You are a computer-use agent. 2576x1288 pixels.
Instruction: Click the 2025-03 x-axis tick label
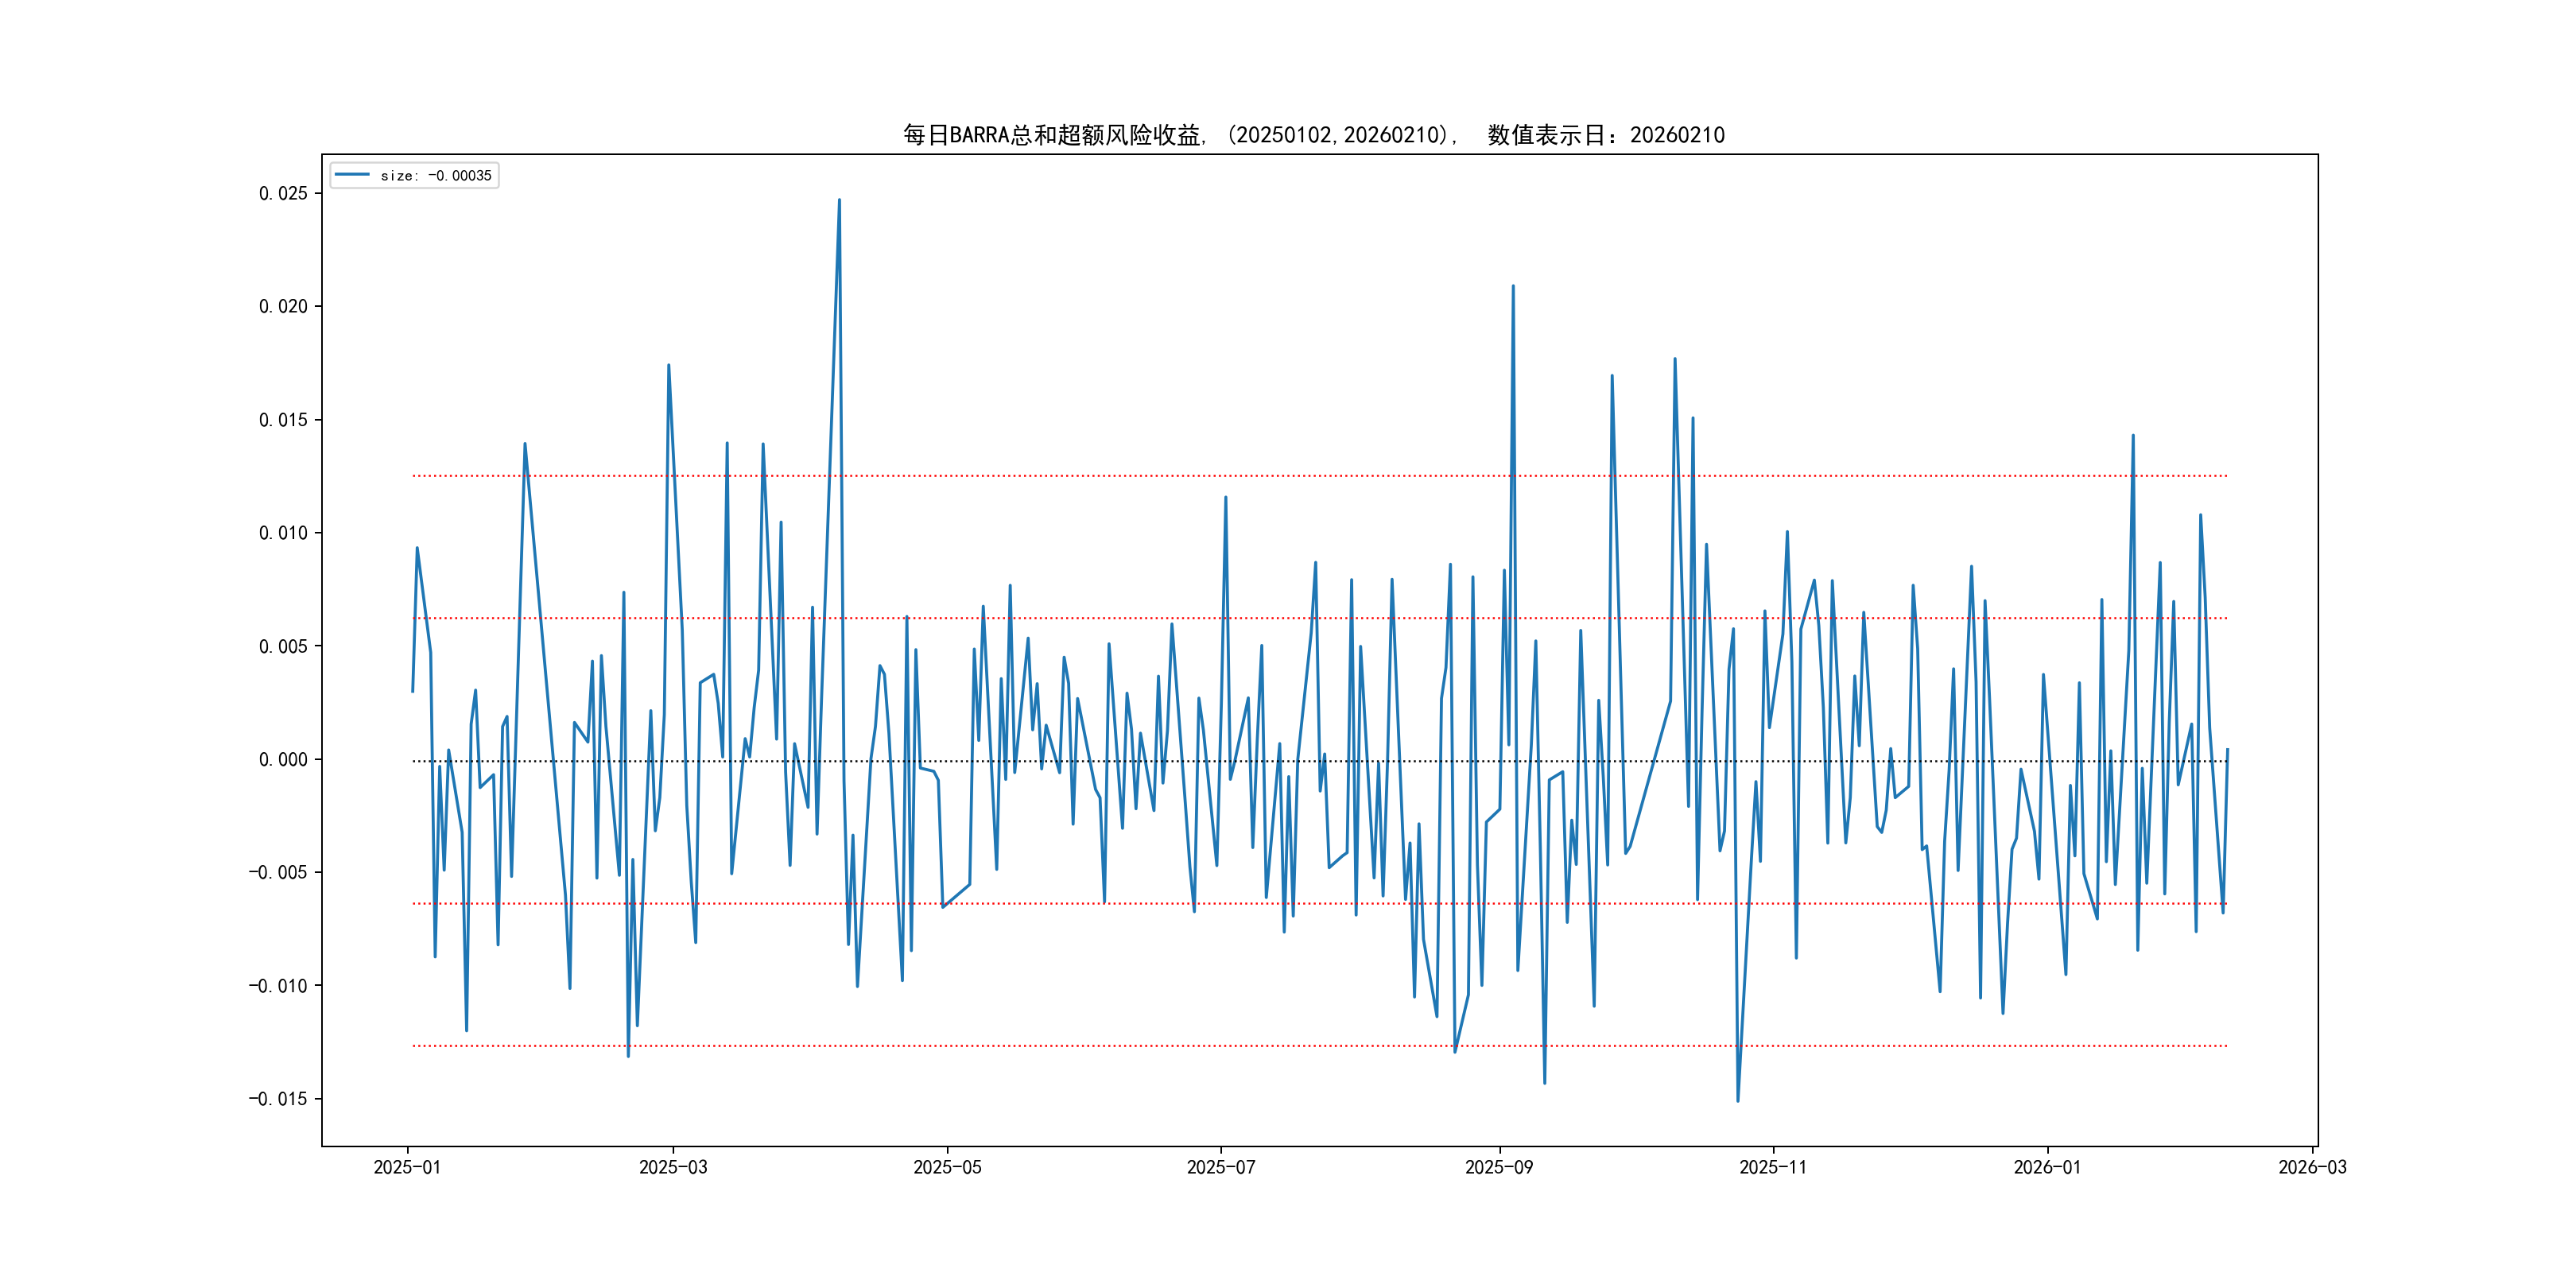coord(673,1167)
